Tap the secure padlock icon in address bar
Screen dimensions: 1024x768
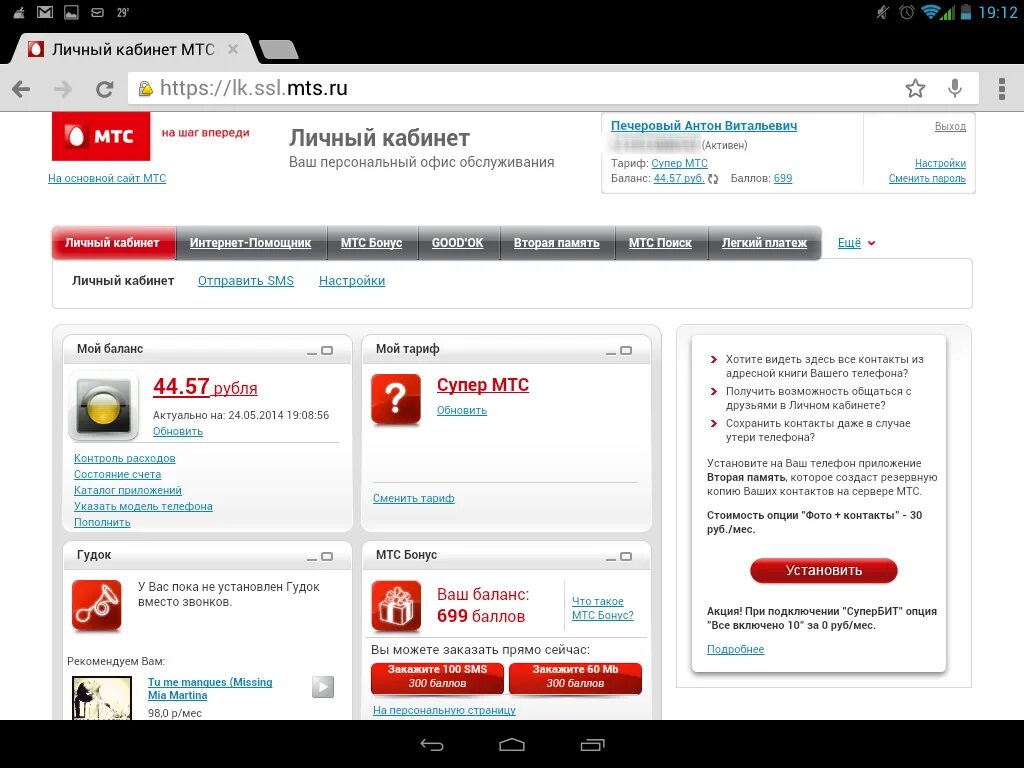tap(146, 89)
